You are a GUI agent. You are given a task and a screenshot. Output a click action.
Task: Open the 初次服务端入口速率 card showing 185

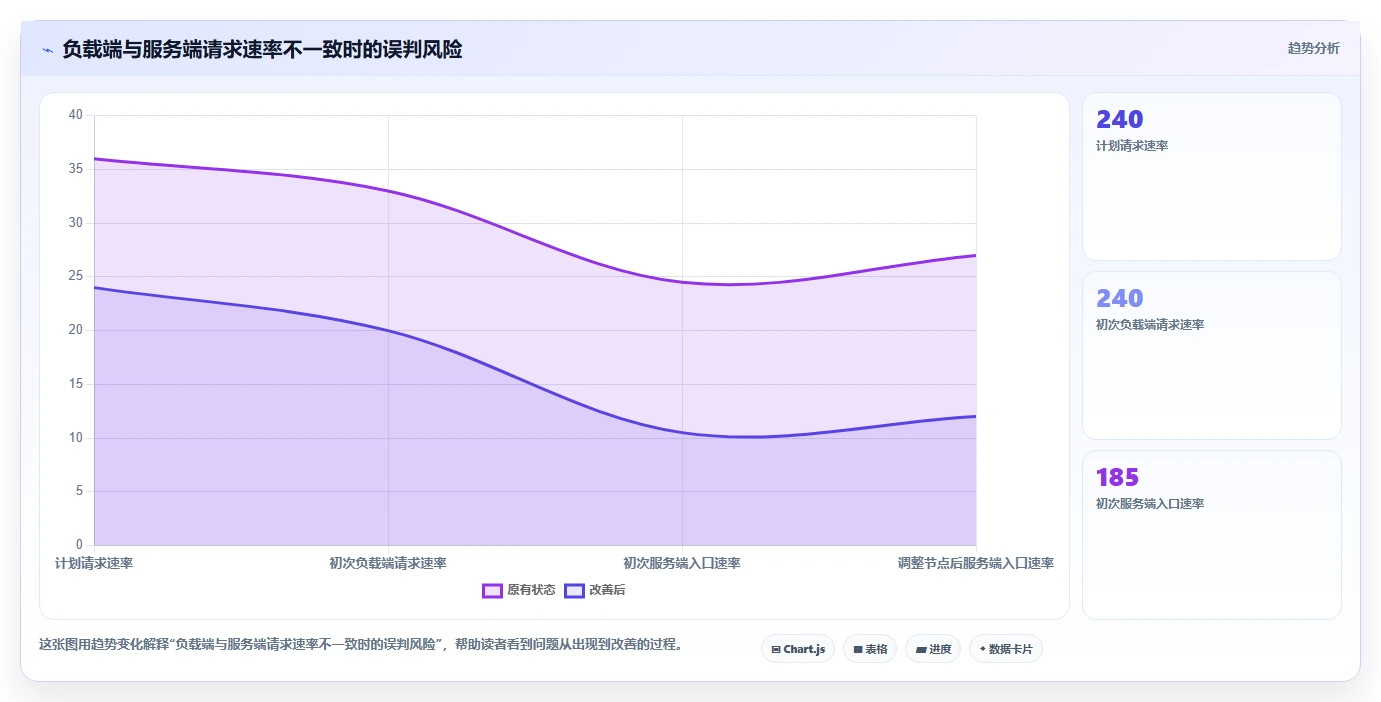1212,535
